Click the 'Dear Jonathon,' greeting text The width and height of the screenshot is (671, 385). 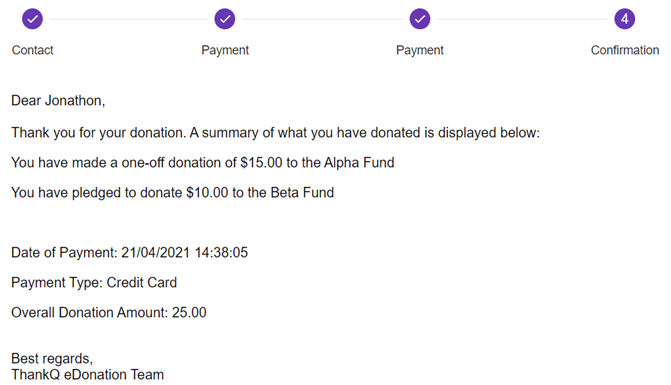click(58, 101)
